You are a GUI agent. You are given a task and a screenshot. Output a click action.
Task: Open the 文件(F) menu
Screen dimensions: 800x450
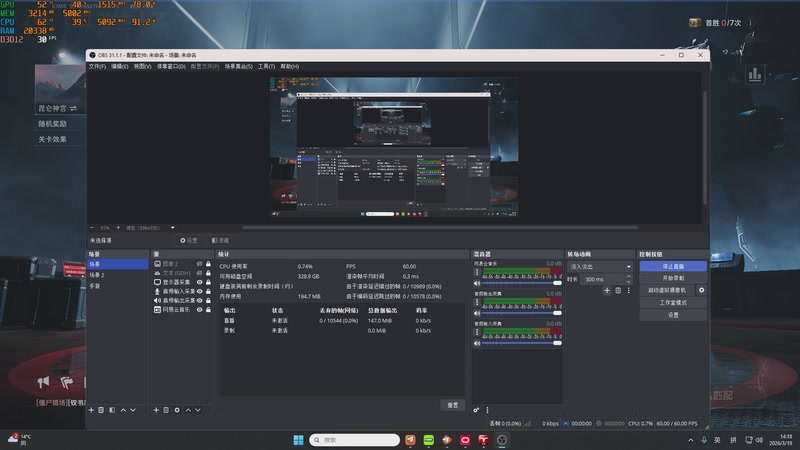97,66
